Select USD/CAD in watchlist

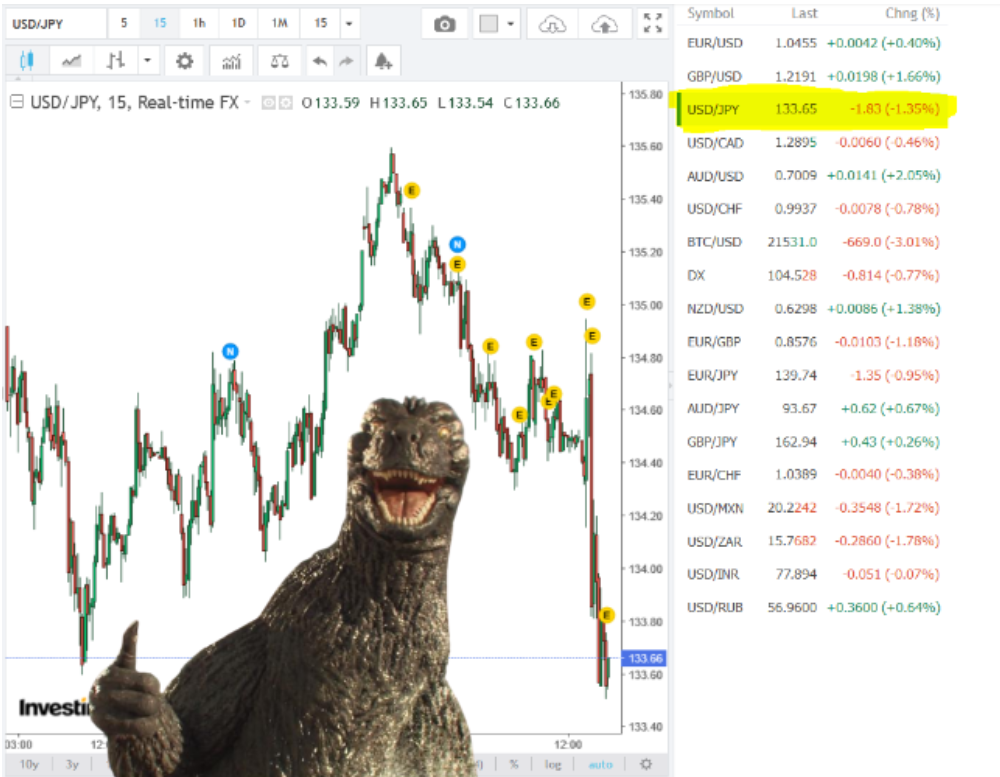pos(813,142)
